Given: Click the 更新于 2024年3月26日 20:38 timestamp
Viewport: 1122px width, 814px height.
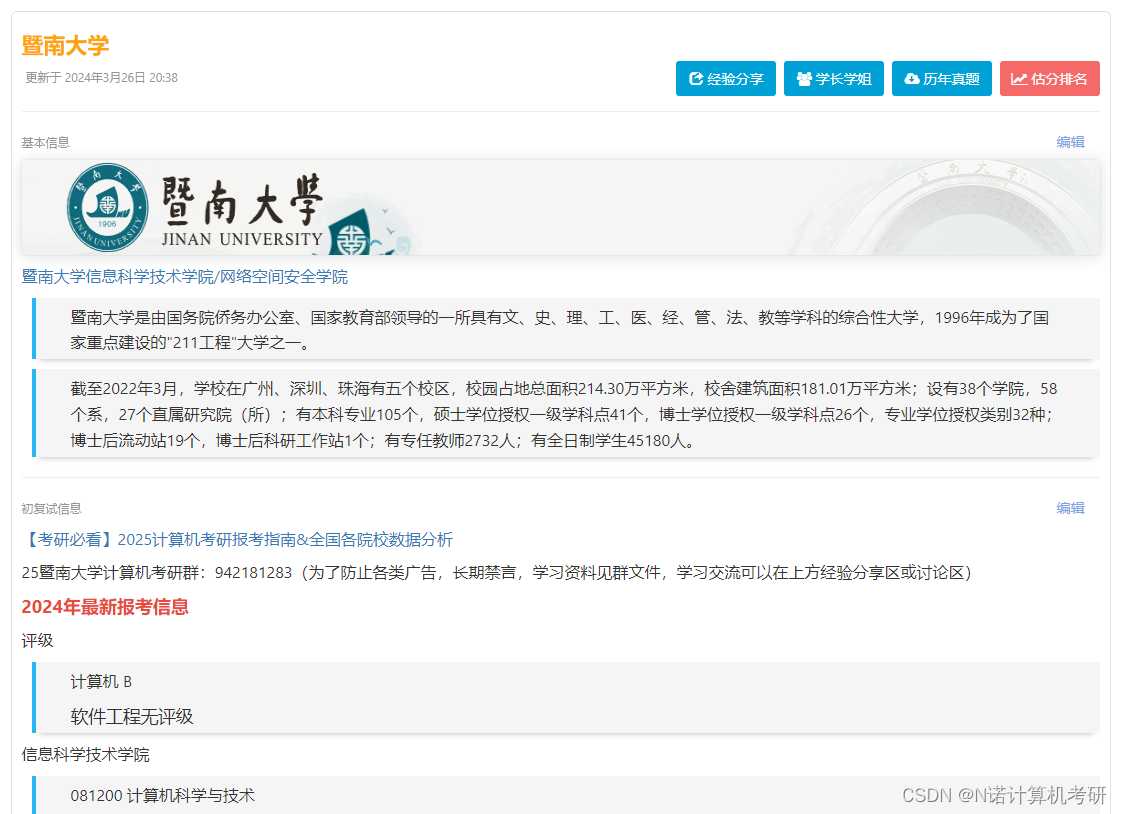Looking at the screenshot, I should [x=102, y=77].
